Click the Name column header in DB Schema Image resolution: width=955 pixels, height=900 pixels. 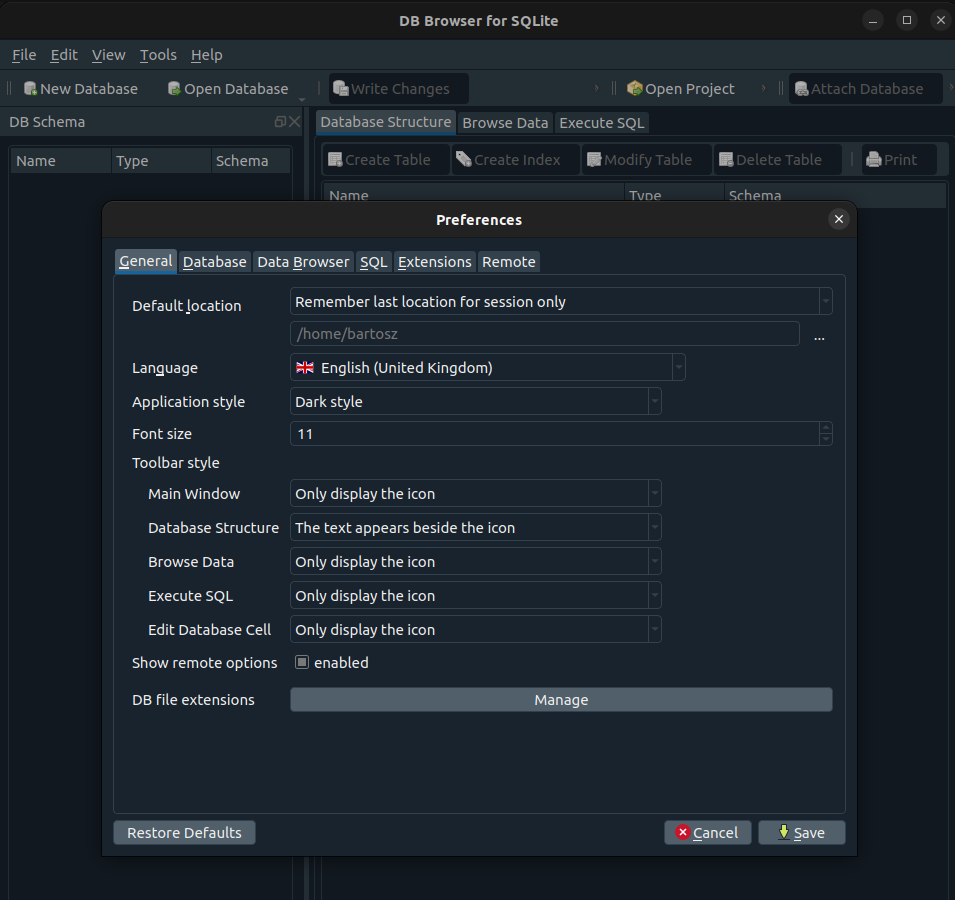click(61, 161)
